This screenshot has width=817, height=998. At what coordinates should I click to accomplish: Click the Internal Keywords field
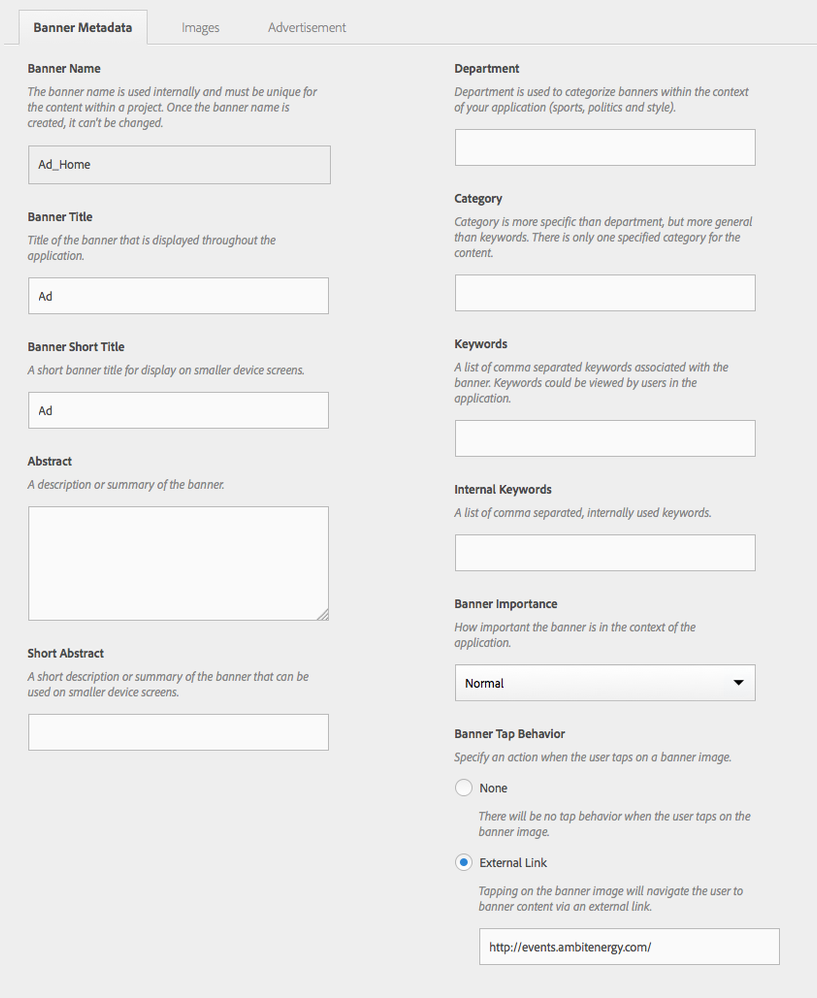point(604,552)
